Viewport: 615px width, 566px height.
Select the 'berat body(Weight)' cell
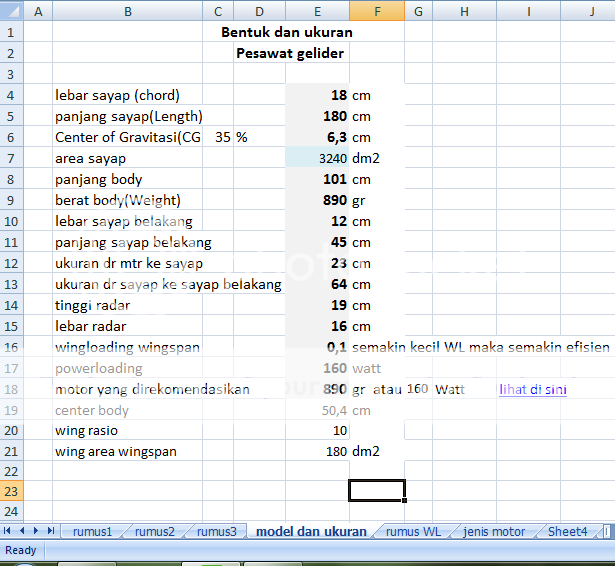coord(127,200)
